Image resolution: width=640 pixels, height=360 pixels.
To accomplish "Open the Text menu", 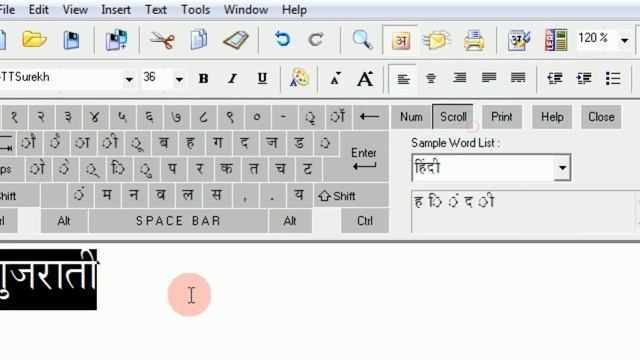I will [156, 9].
